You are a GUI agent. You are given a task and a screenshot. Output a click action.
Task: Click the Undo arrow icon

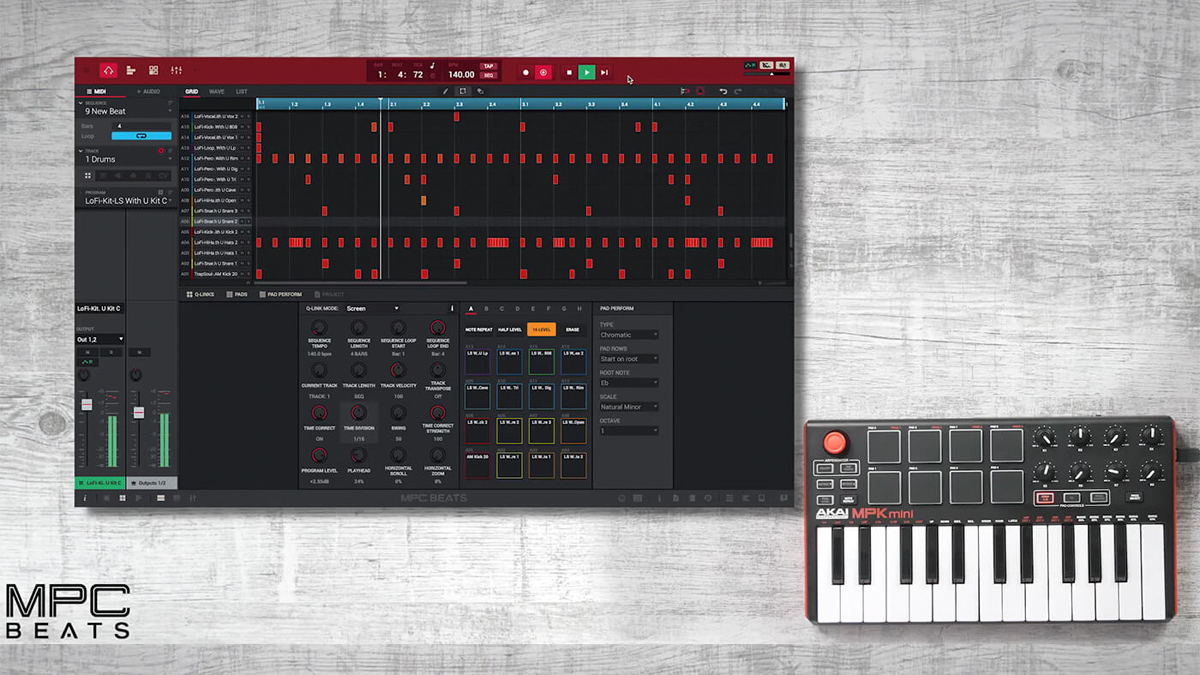(x=723, y=91)
